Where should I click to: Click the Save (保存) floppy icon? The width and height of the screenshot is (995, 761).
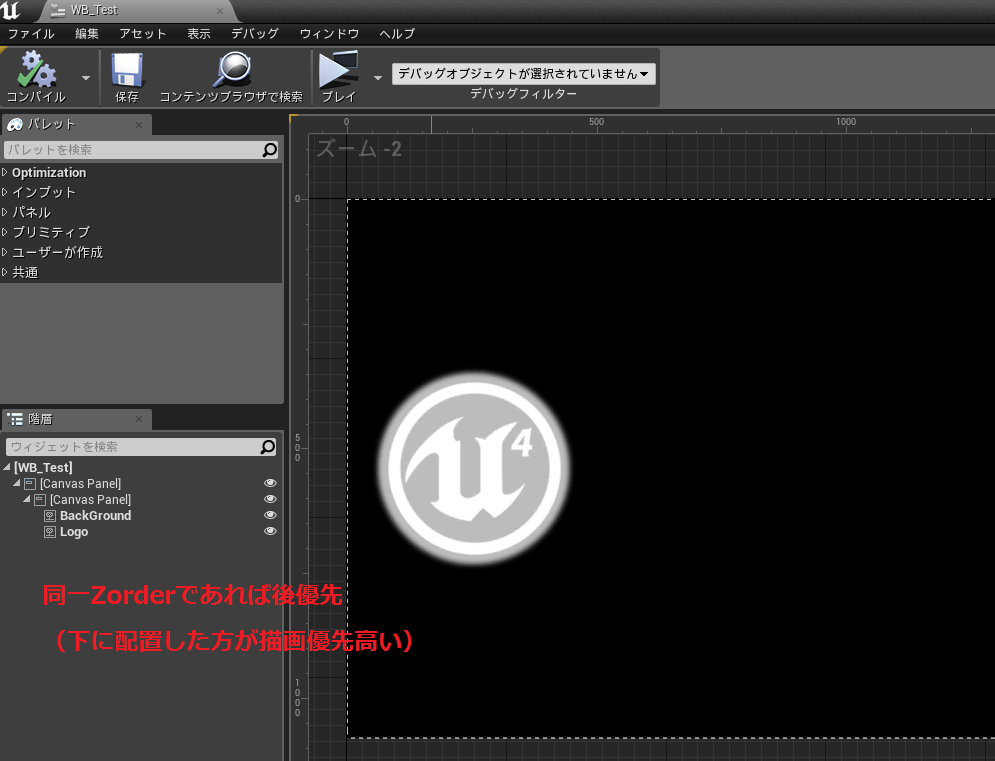(127, 70)
